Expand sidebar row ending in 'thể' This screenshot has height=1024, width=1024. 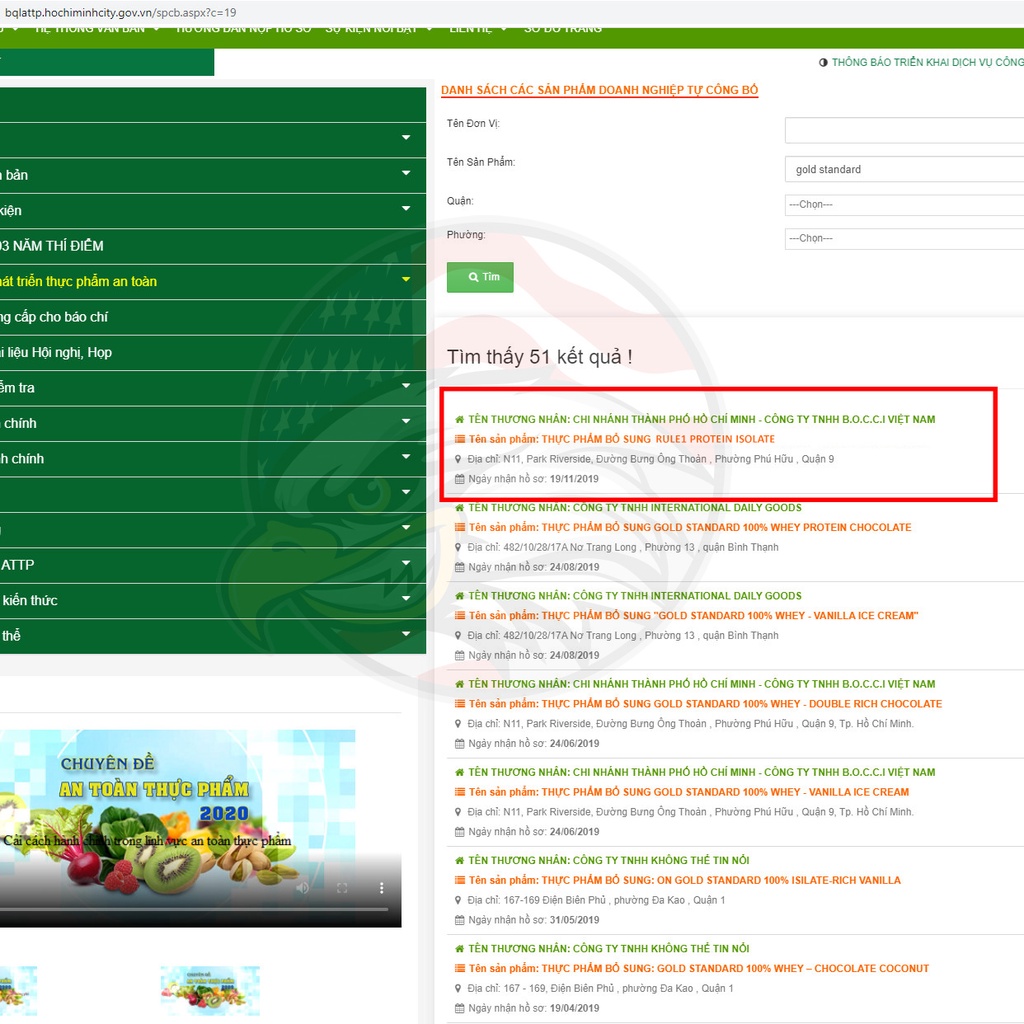pos(406,633)
